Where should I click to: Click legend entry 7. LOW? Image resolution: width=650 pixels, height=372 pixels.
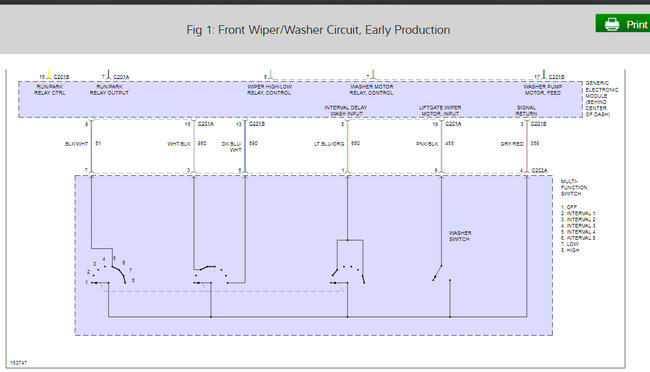[570, 244]
